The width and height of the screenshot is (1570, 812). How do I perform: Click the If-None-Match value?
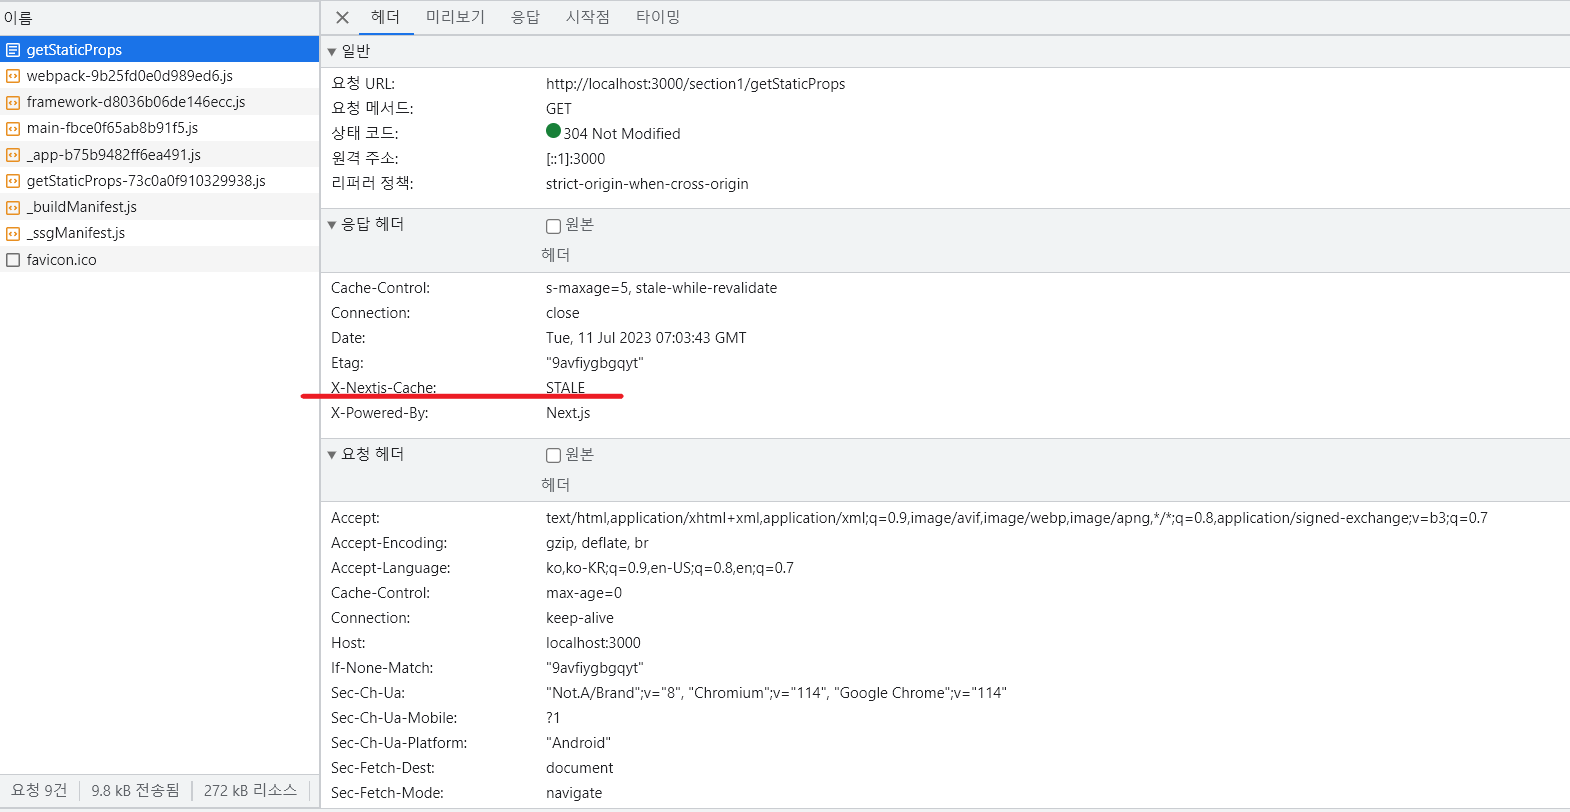click(594, 668)
